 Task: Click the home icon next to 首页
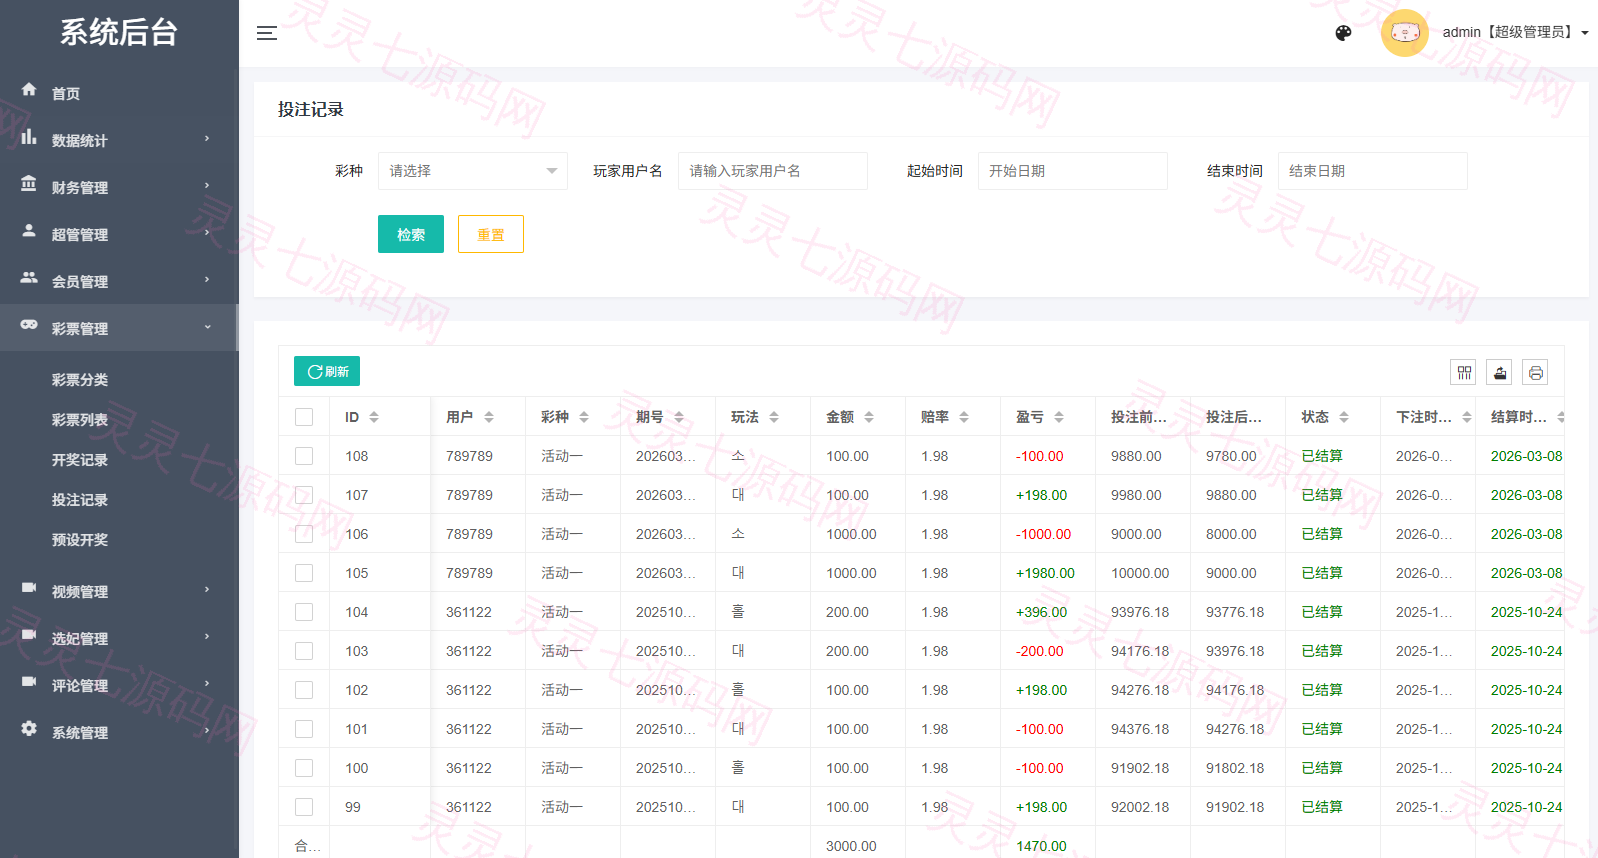29,90
